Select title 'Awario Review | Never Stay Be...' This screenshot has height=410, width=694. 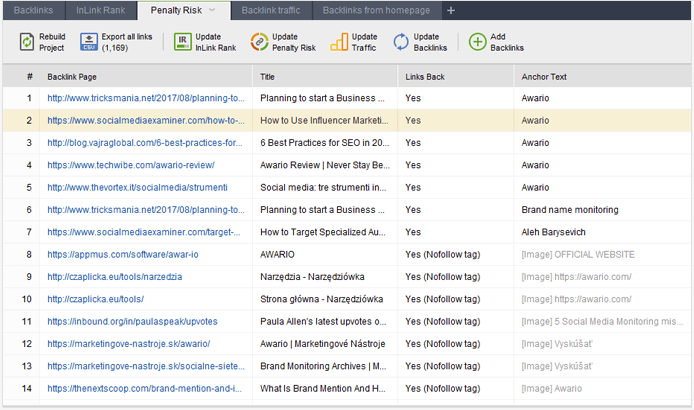point(325,165)
